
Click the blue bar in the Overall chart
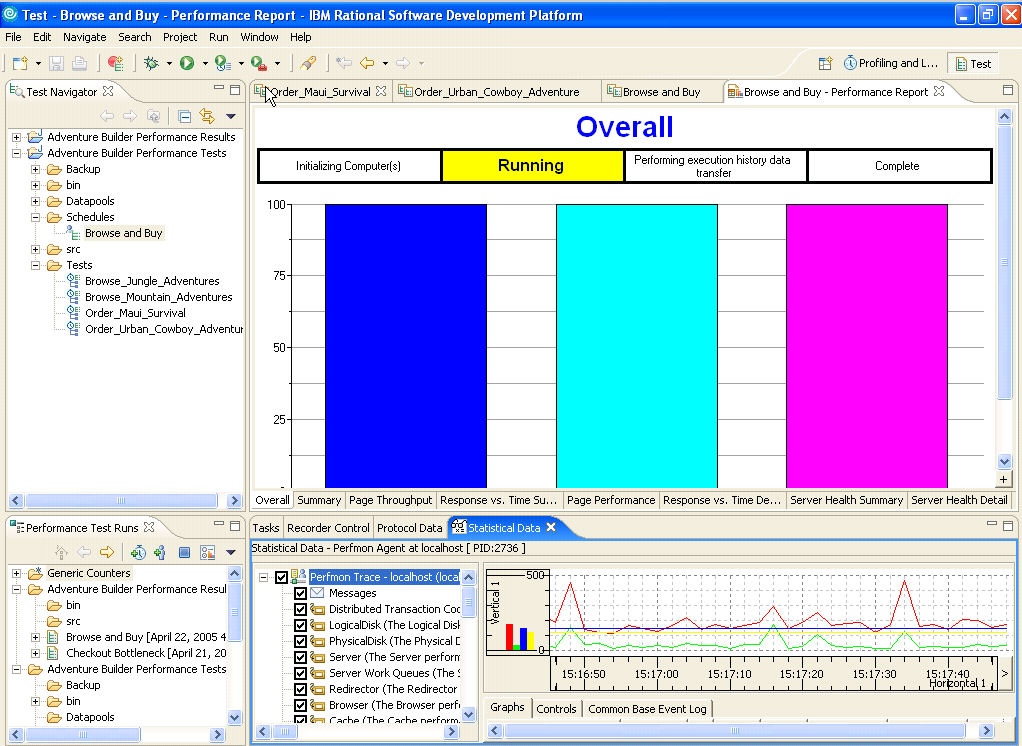(406, 346)
